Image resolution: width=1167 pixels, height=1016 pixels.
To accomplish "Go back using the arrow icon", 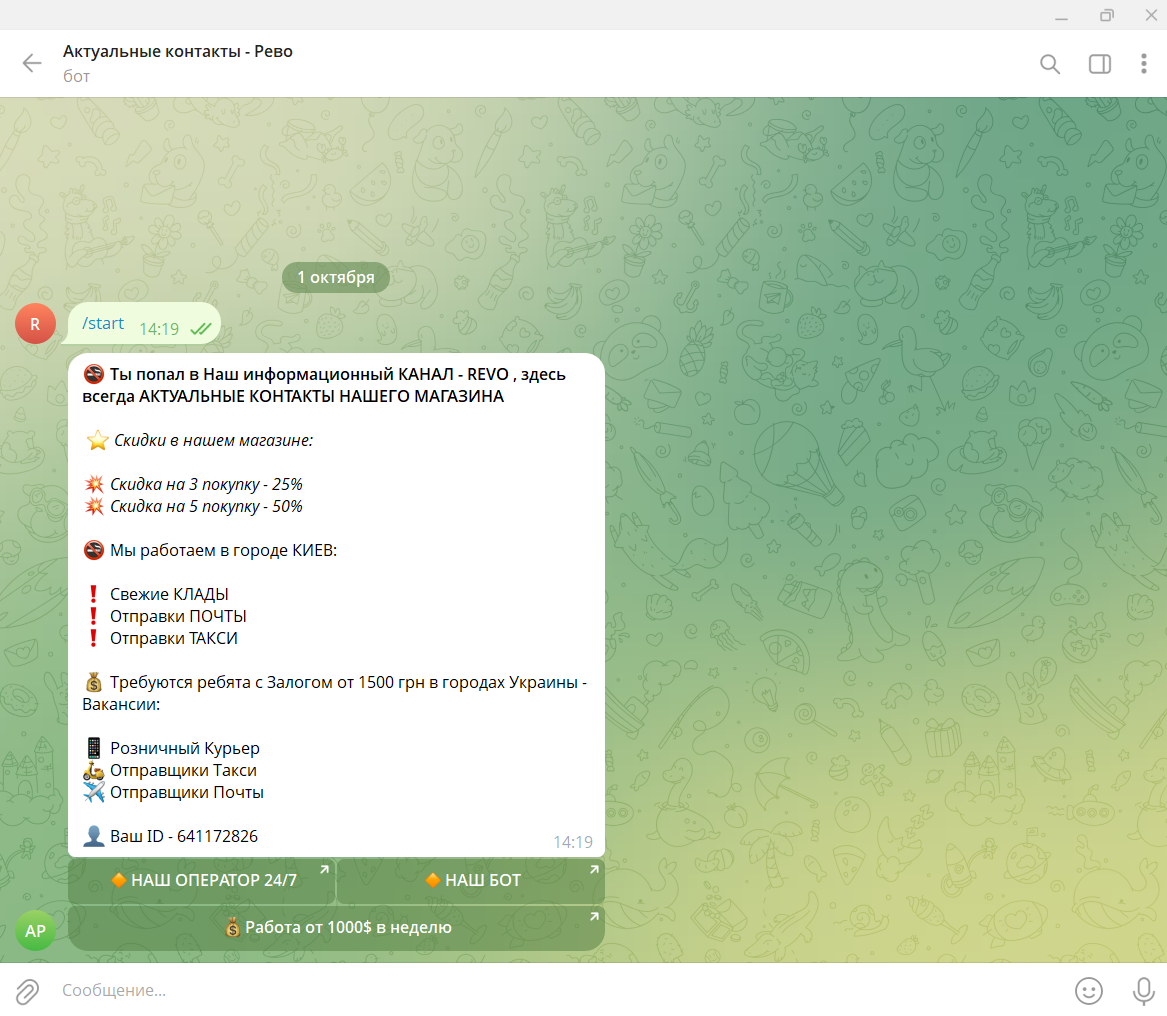I will [x=32, y=63].
